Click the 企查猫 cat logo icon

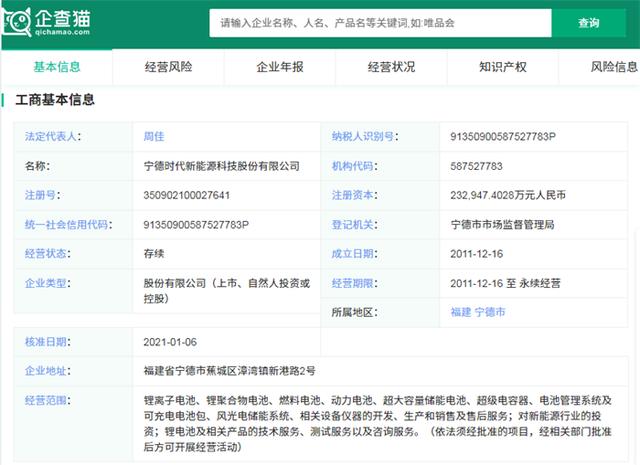coord(16,22)
